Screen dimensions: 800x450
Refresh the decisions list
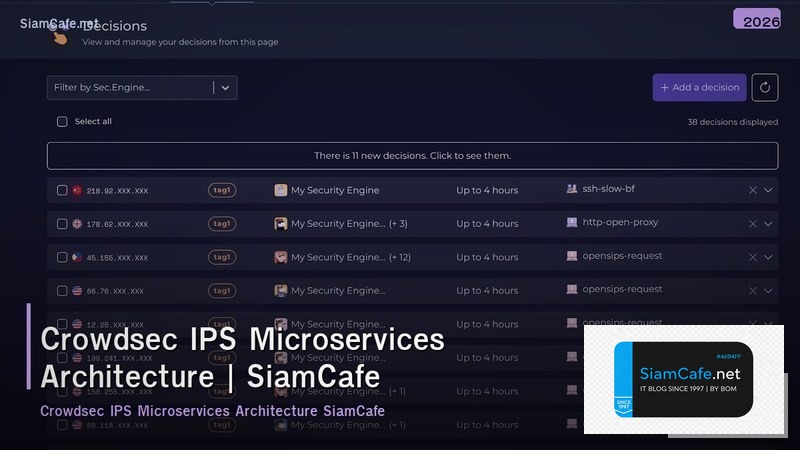764,87
